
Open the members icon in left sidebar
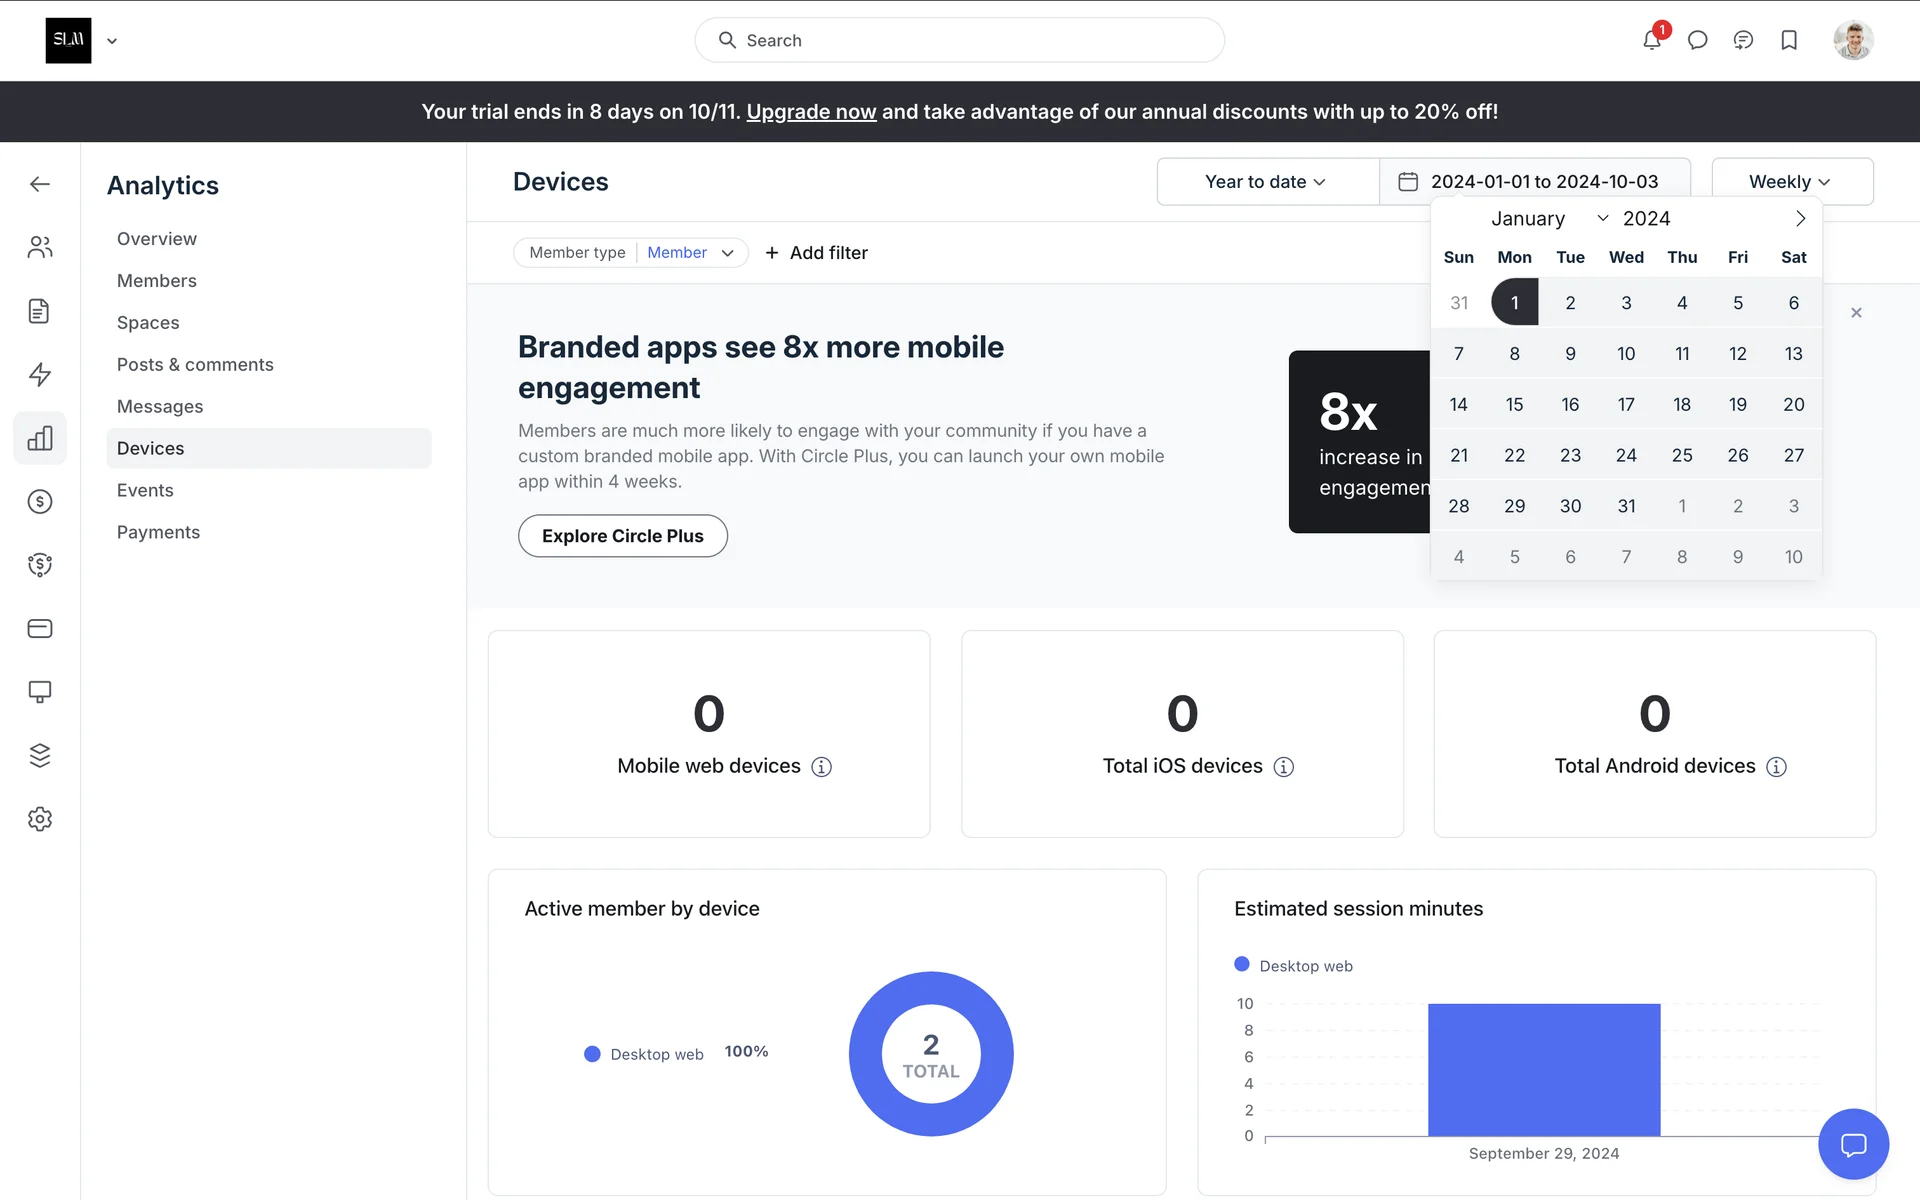40,247
